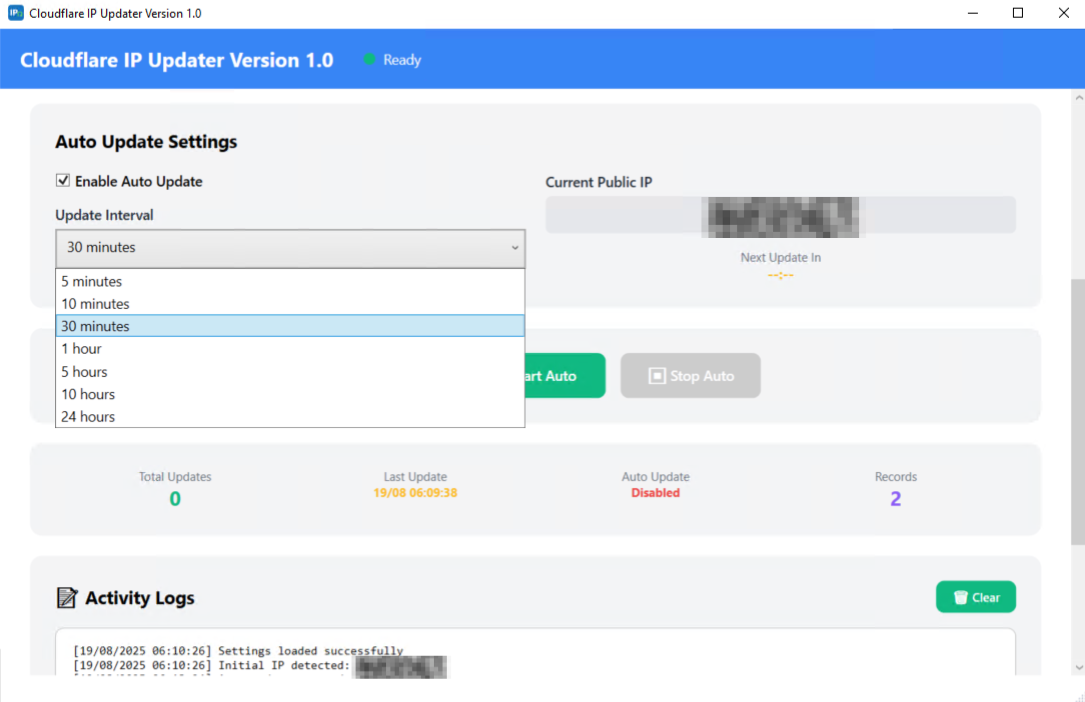
Task: Click the Next Update In countdown value
Action: tap(781, 275)
